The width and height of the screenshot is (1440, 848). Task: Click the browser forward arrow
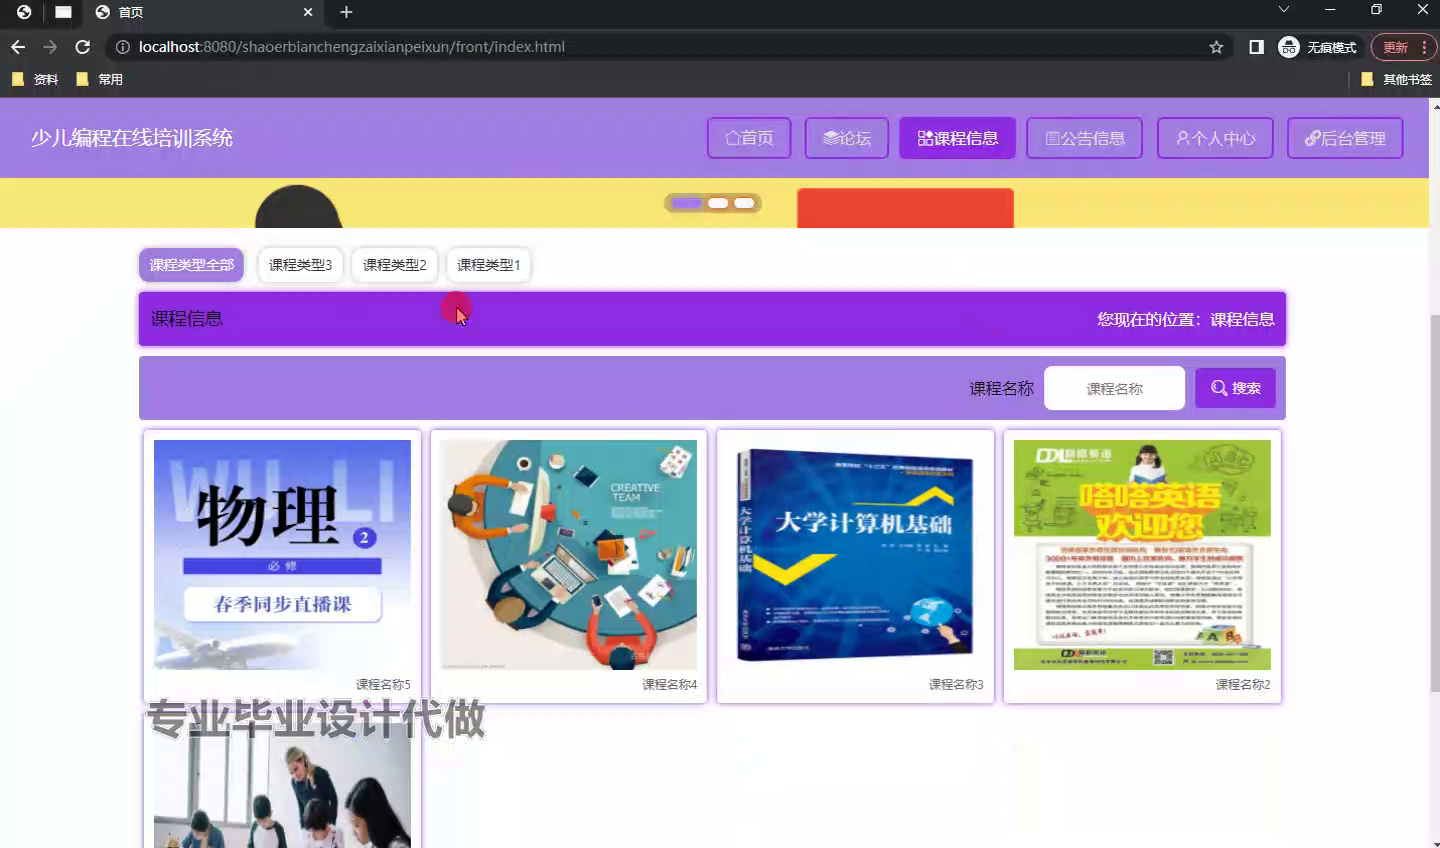[x=50, y=47]
